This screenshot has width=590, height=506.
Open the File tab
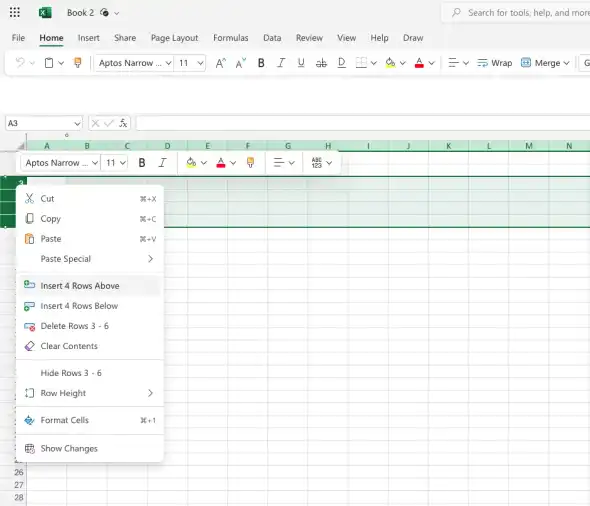(18, 38)
